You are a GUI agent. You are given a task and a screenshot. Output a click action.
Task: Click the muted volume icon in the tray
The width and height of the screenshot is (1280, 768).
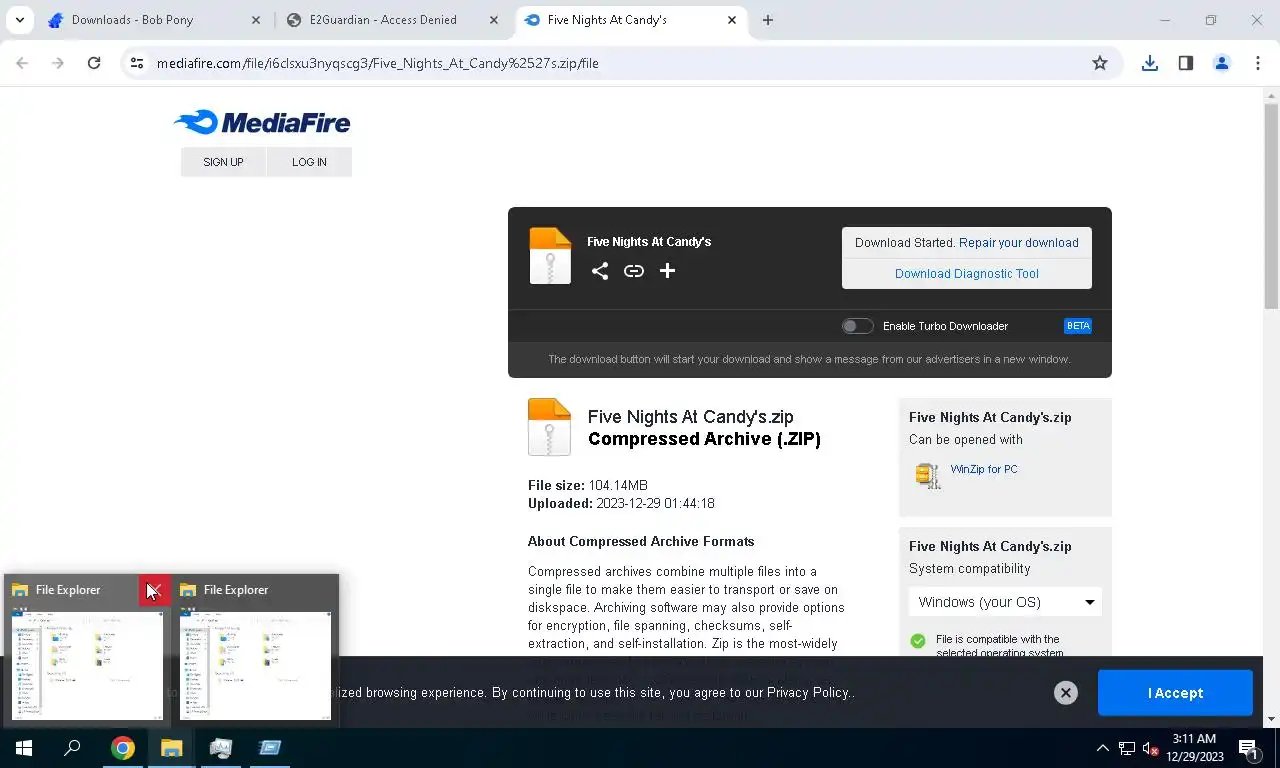click(1151, 748)
